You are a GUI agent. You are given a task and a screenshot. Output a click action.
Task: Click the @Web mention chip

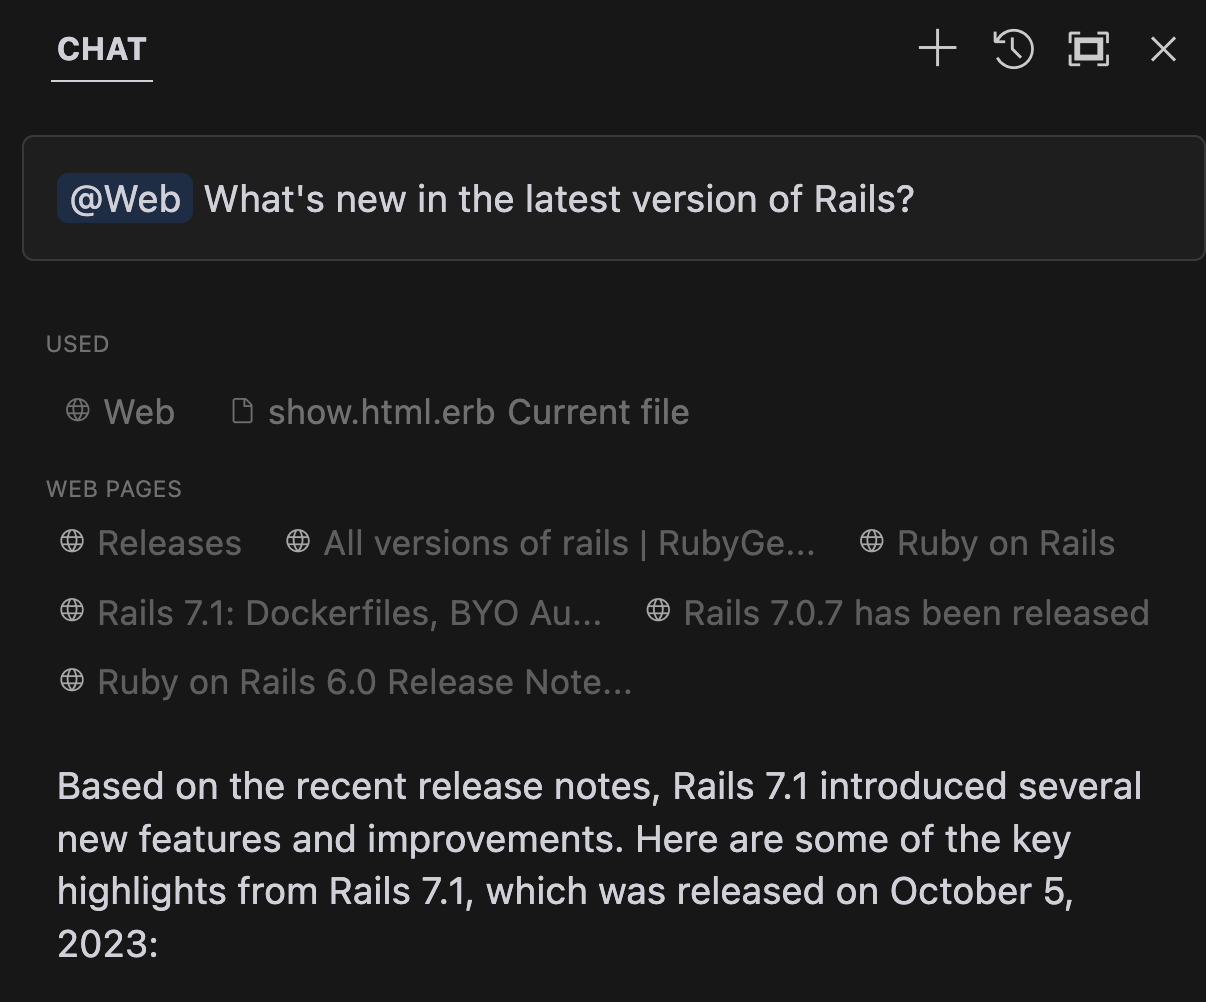click(x=125, y=199)
